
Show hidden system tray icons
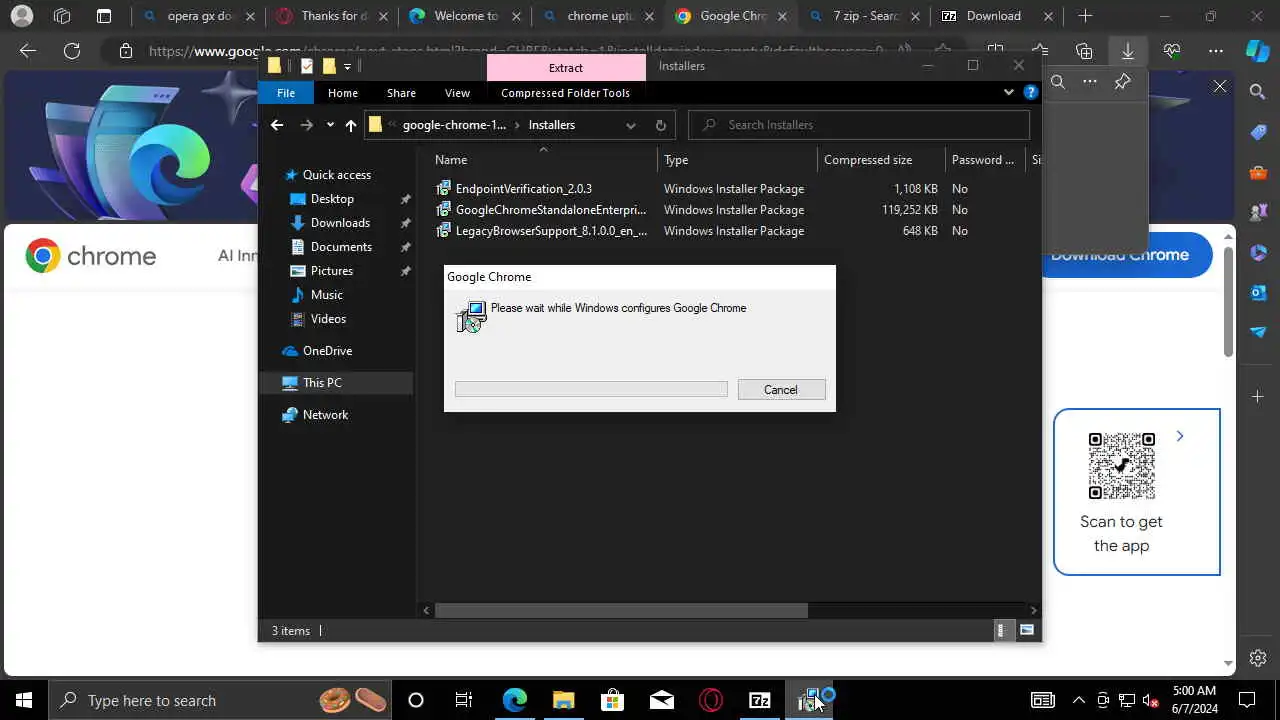(x=1078, y=700)
